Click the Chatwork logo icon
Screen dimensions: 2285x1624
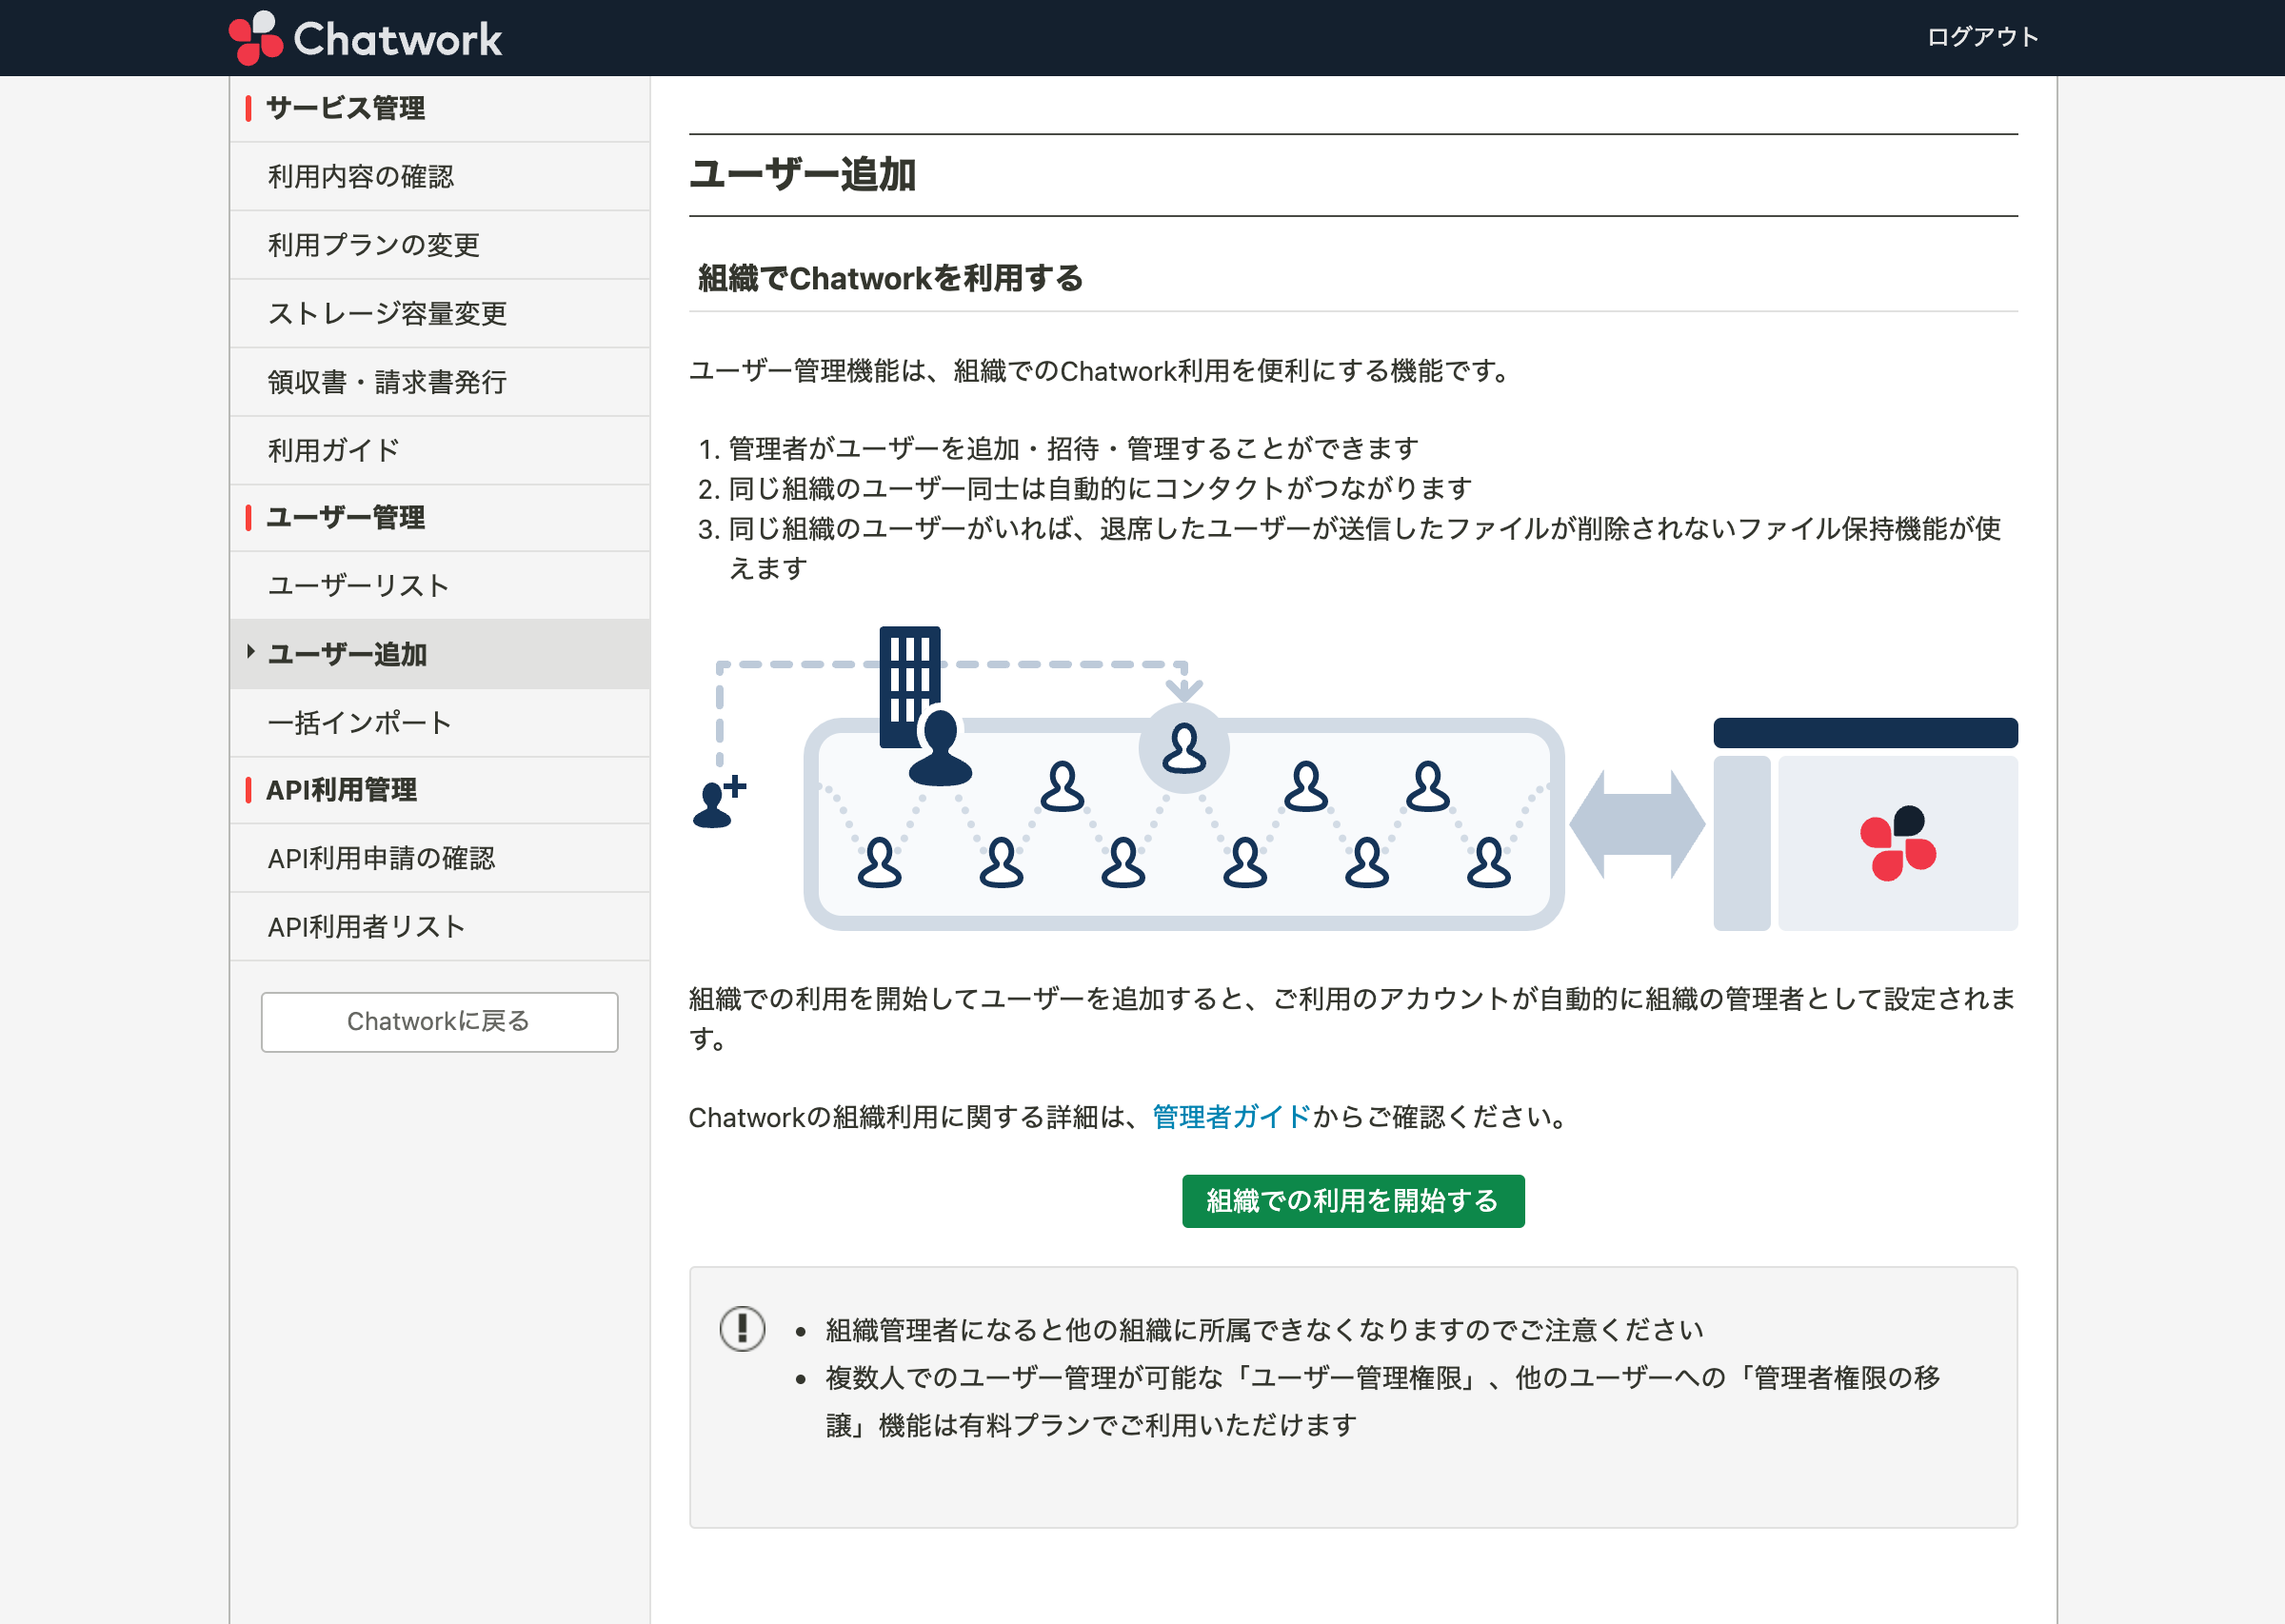point(256,36)
